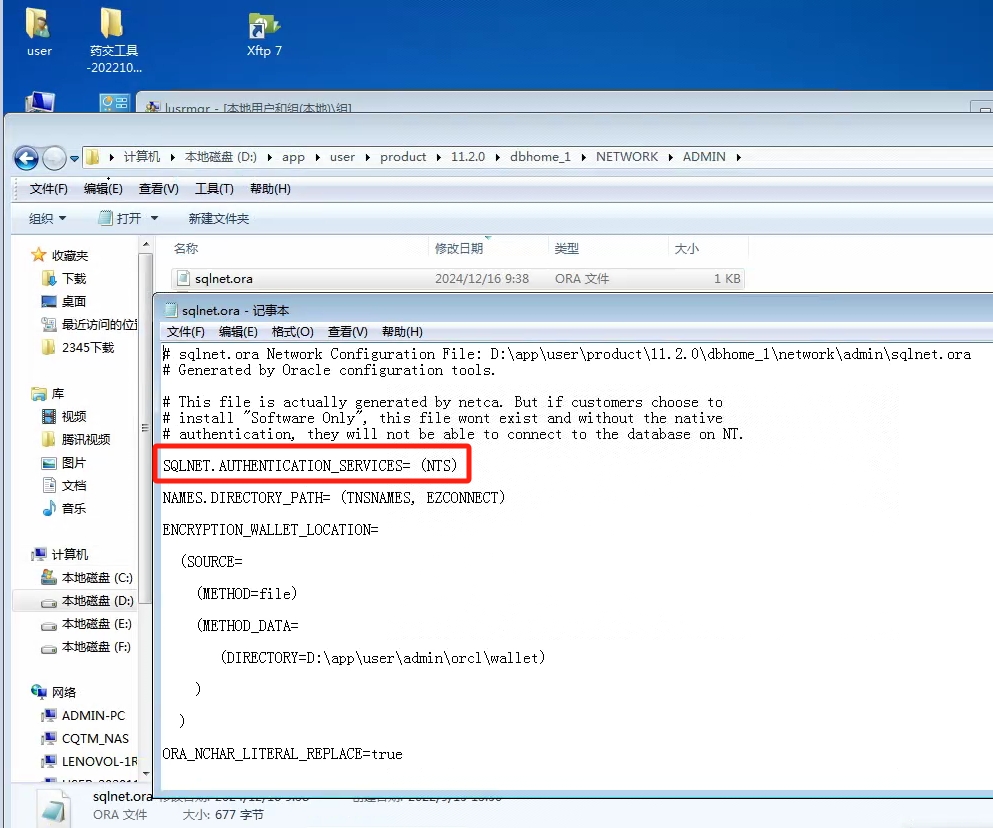Click the 打开 toolbar button

pos(120,219)
